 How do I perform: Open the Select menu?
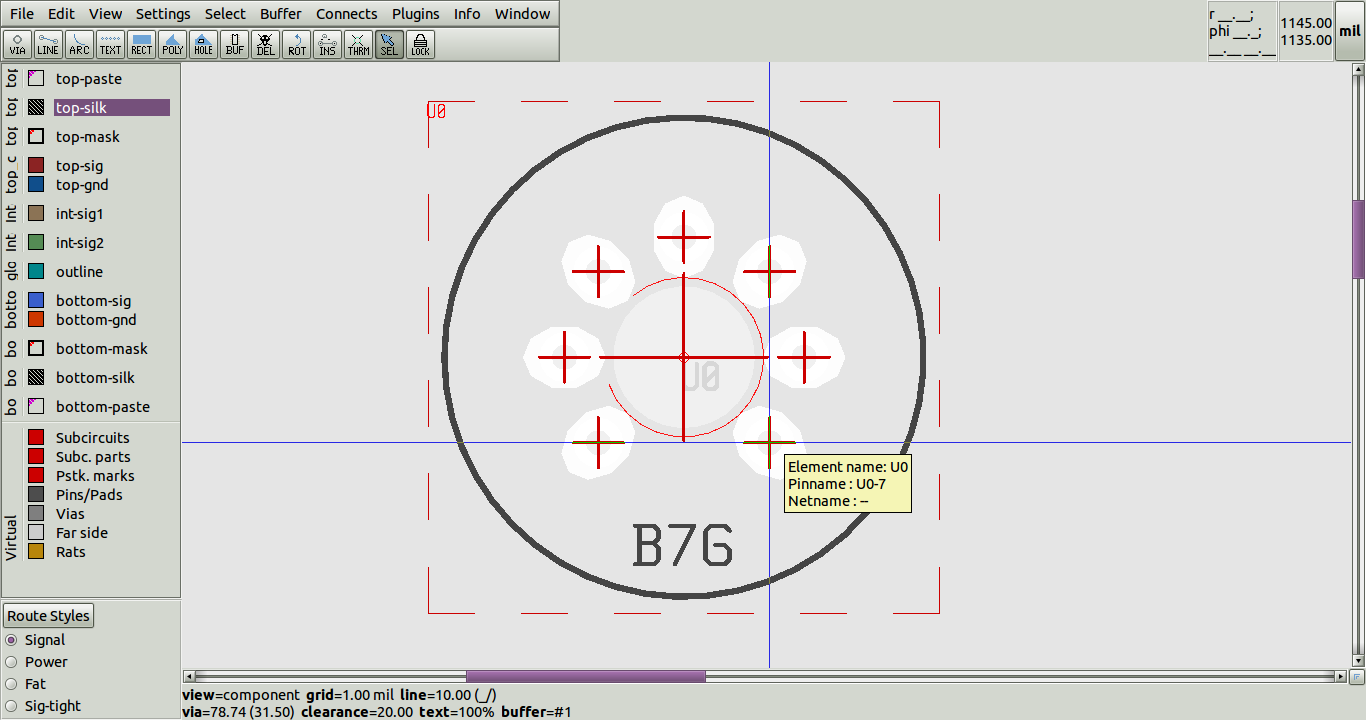(225, 14)
